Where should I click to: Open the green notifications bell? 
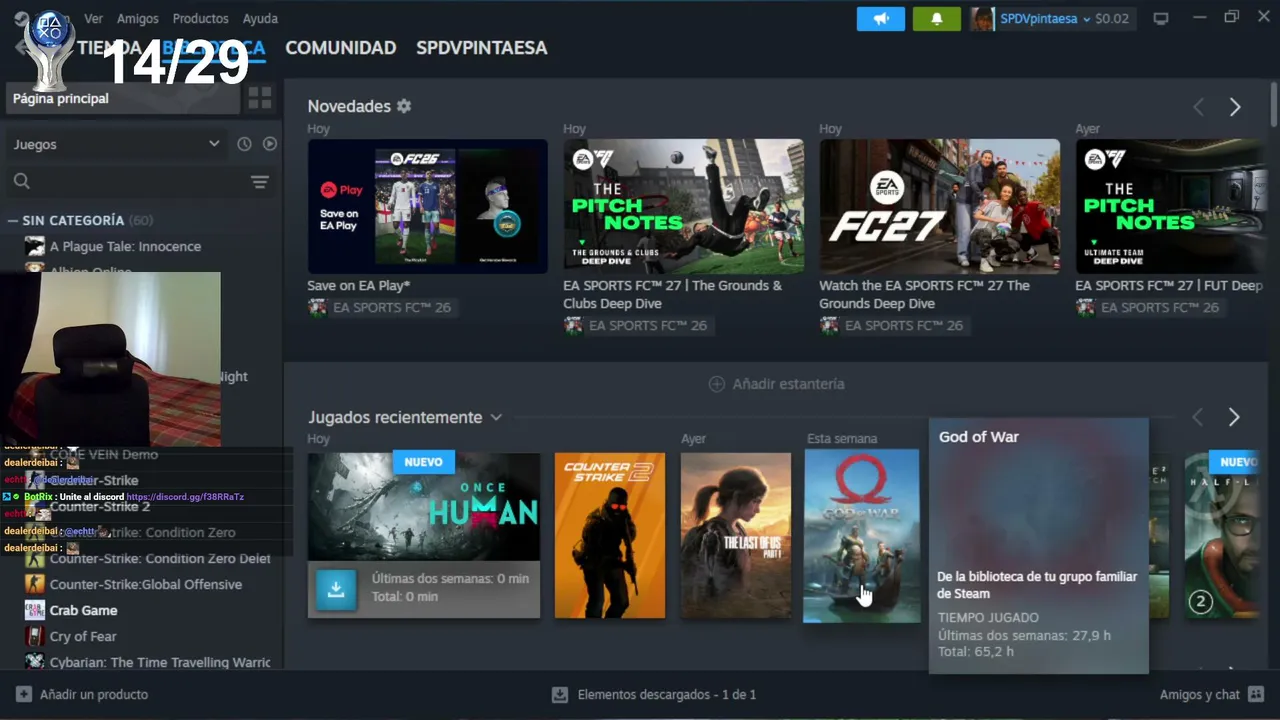[x=937, y=19]
